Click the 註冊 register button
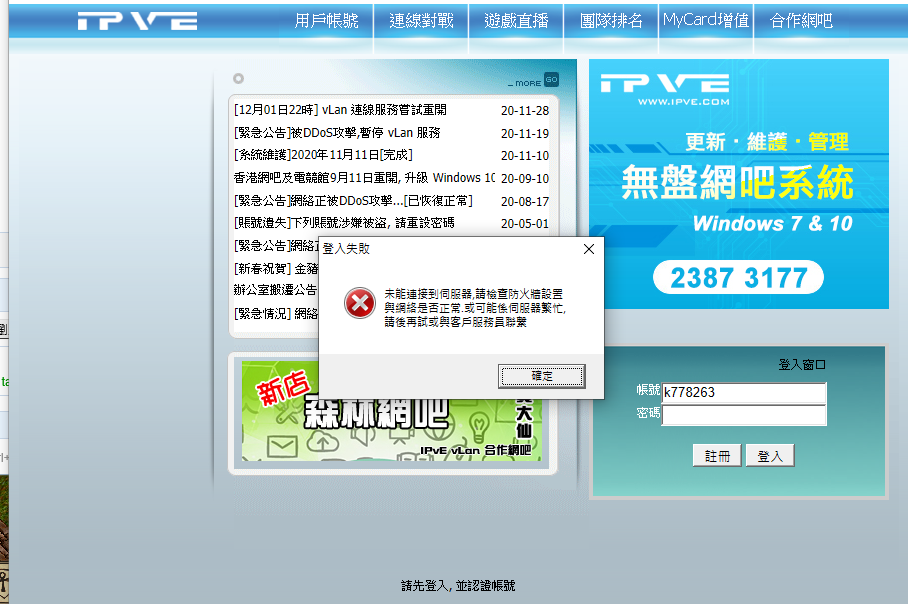Viewport: 908px width, 604px height. tap(717, 456)
